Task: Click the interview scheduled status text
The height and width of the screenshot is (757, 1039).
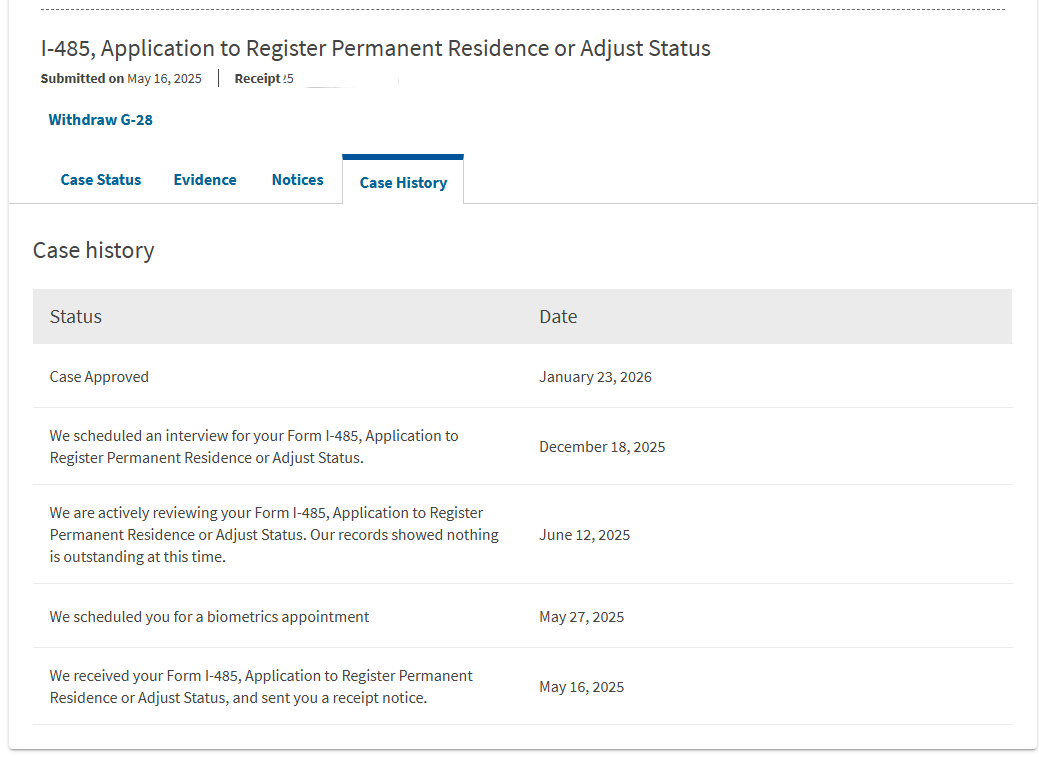Action: tap(254, 447)
